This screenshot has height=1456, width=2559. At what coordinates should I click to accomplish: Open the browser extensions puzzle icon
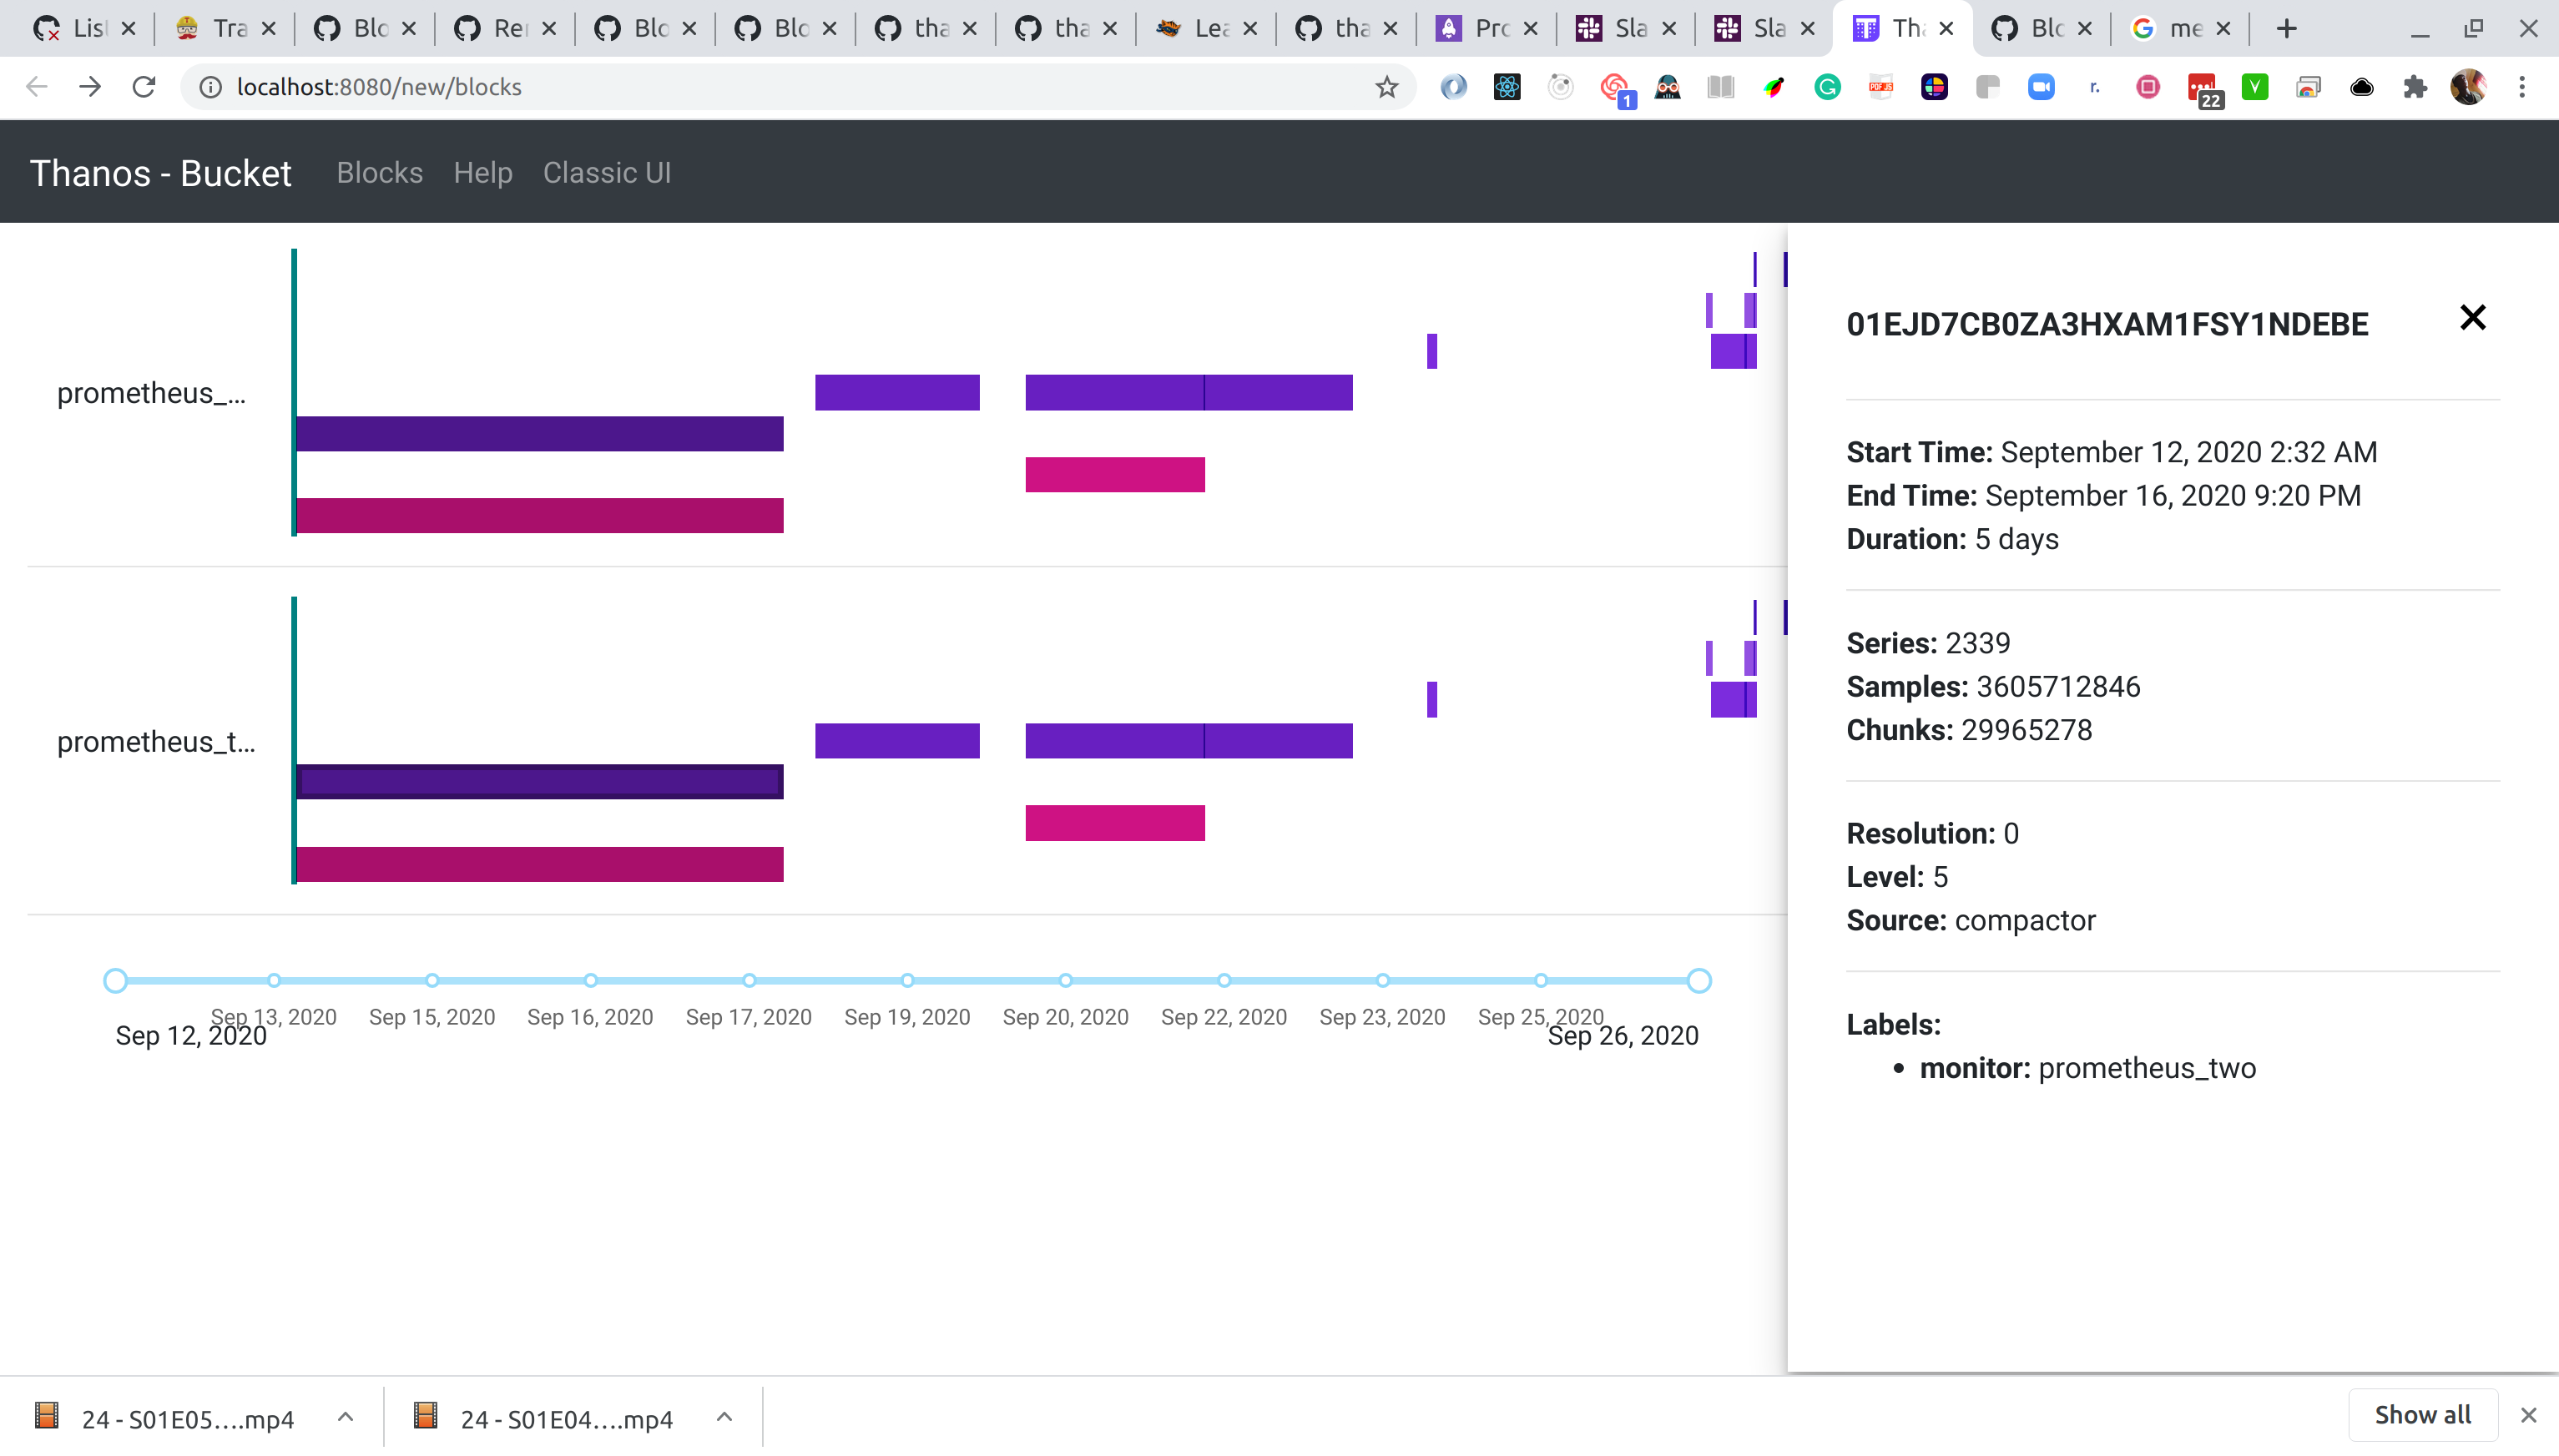(x=2416, y=87)
